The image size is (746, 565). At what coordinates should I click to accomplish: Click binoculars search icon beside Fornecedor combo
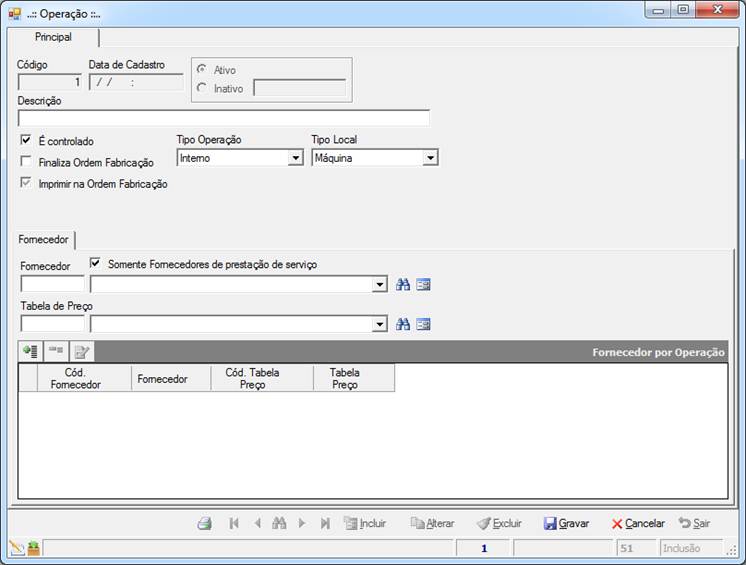[x=403, y=285]
